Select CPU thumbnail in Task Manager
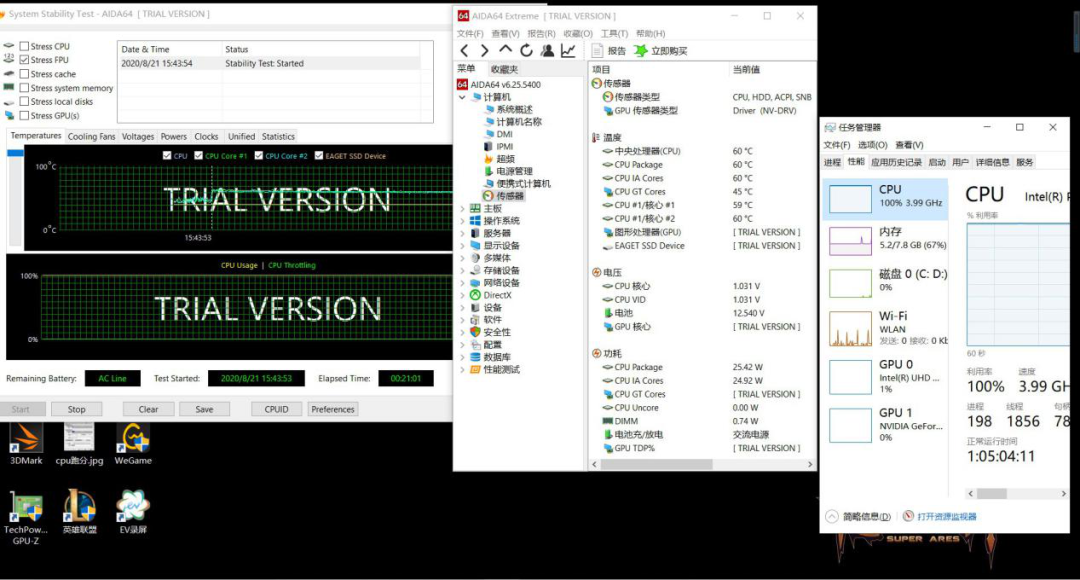The height and width of the screenshot is (580, 1080). click(x=850, y=198)
